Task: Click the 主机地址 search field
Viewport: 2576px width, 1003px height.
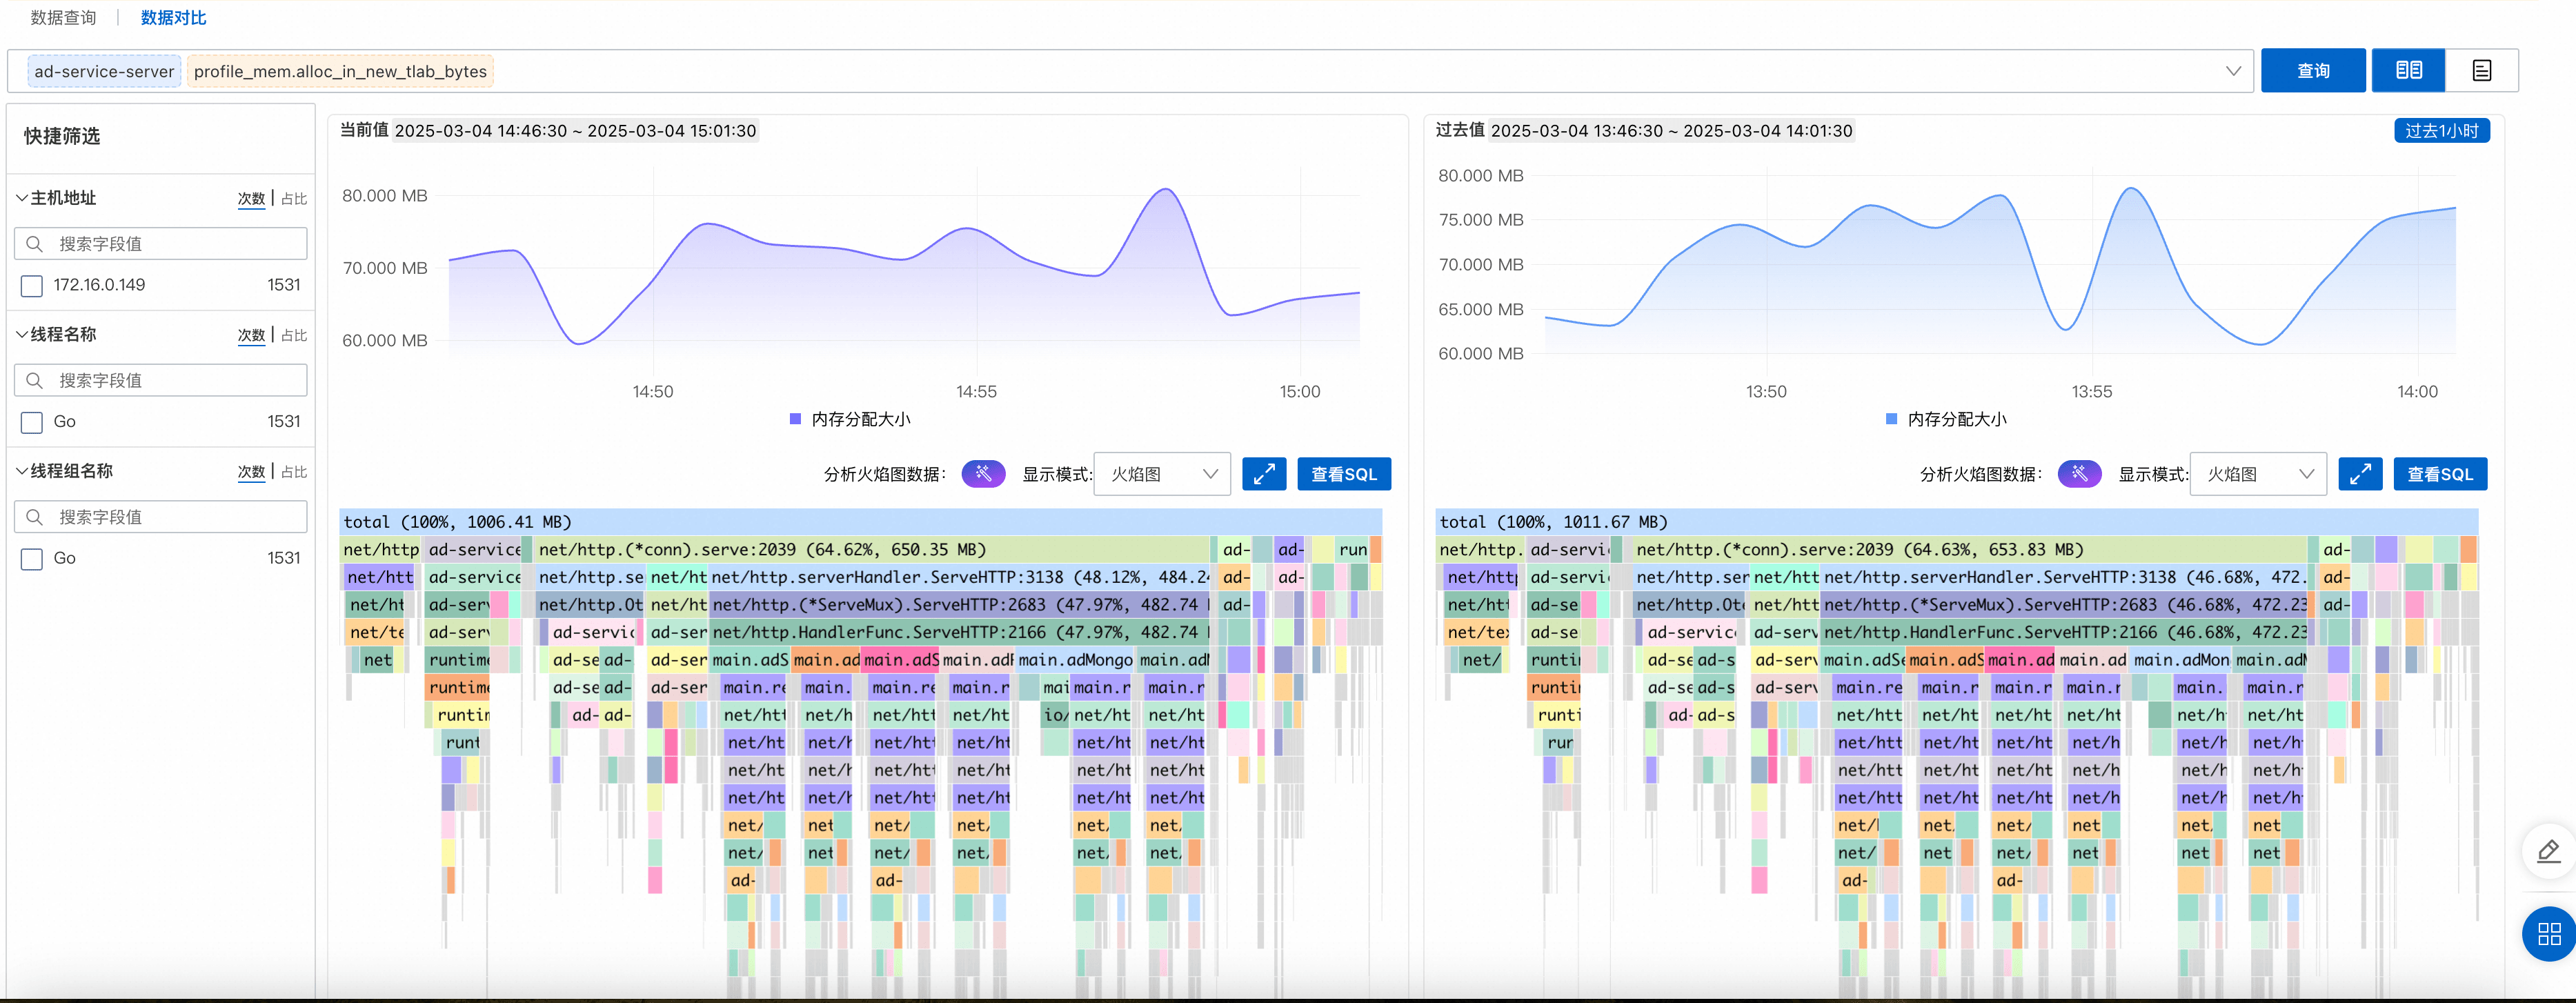Action: [x=160, y=244]
